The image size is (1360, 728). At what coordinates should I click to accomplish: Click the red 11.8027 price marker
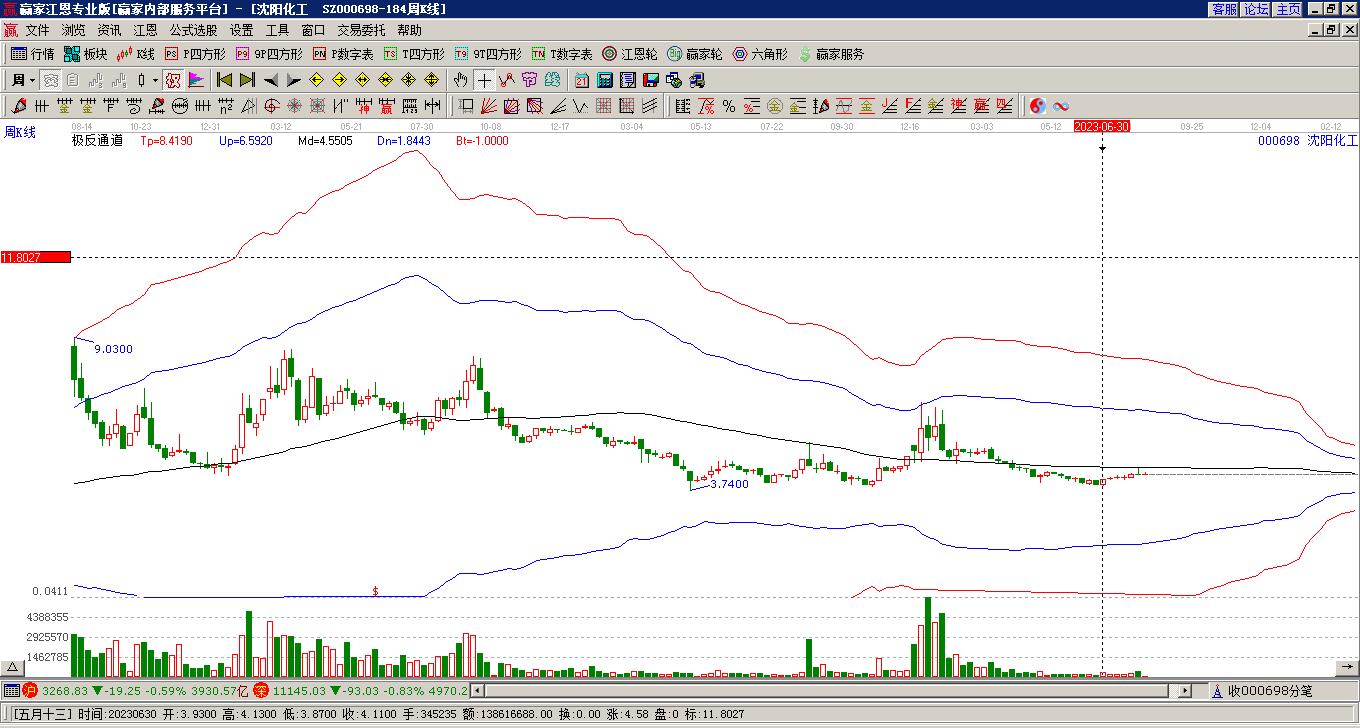point(36,258)
